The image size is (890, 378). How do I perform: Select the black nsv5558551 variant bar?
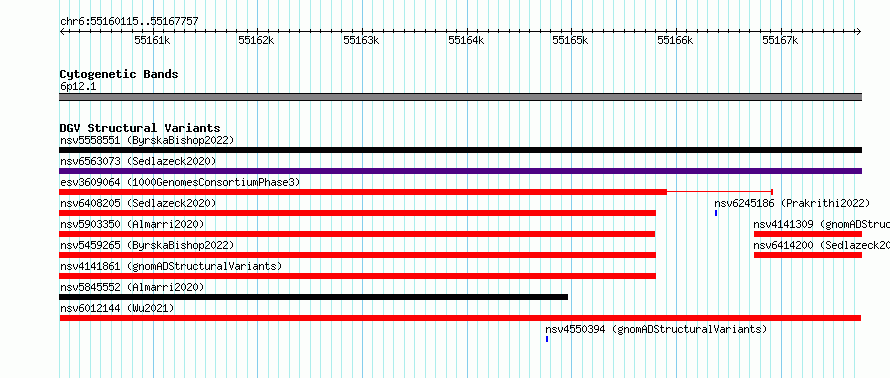tap(460, 150)
